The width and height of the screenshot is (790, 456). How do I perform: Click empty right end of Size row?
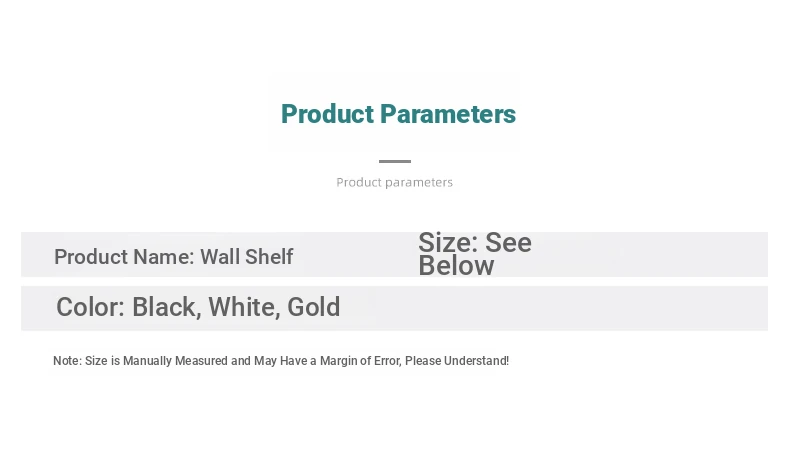point(655,254)
